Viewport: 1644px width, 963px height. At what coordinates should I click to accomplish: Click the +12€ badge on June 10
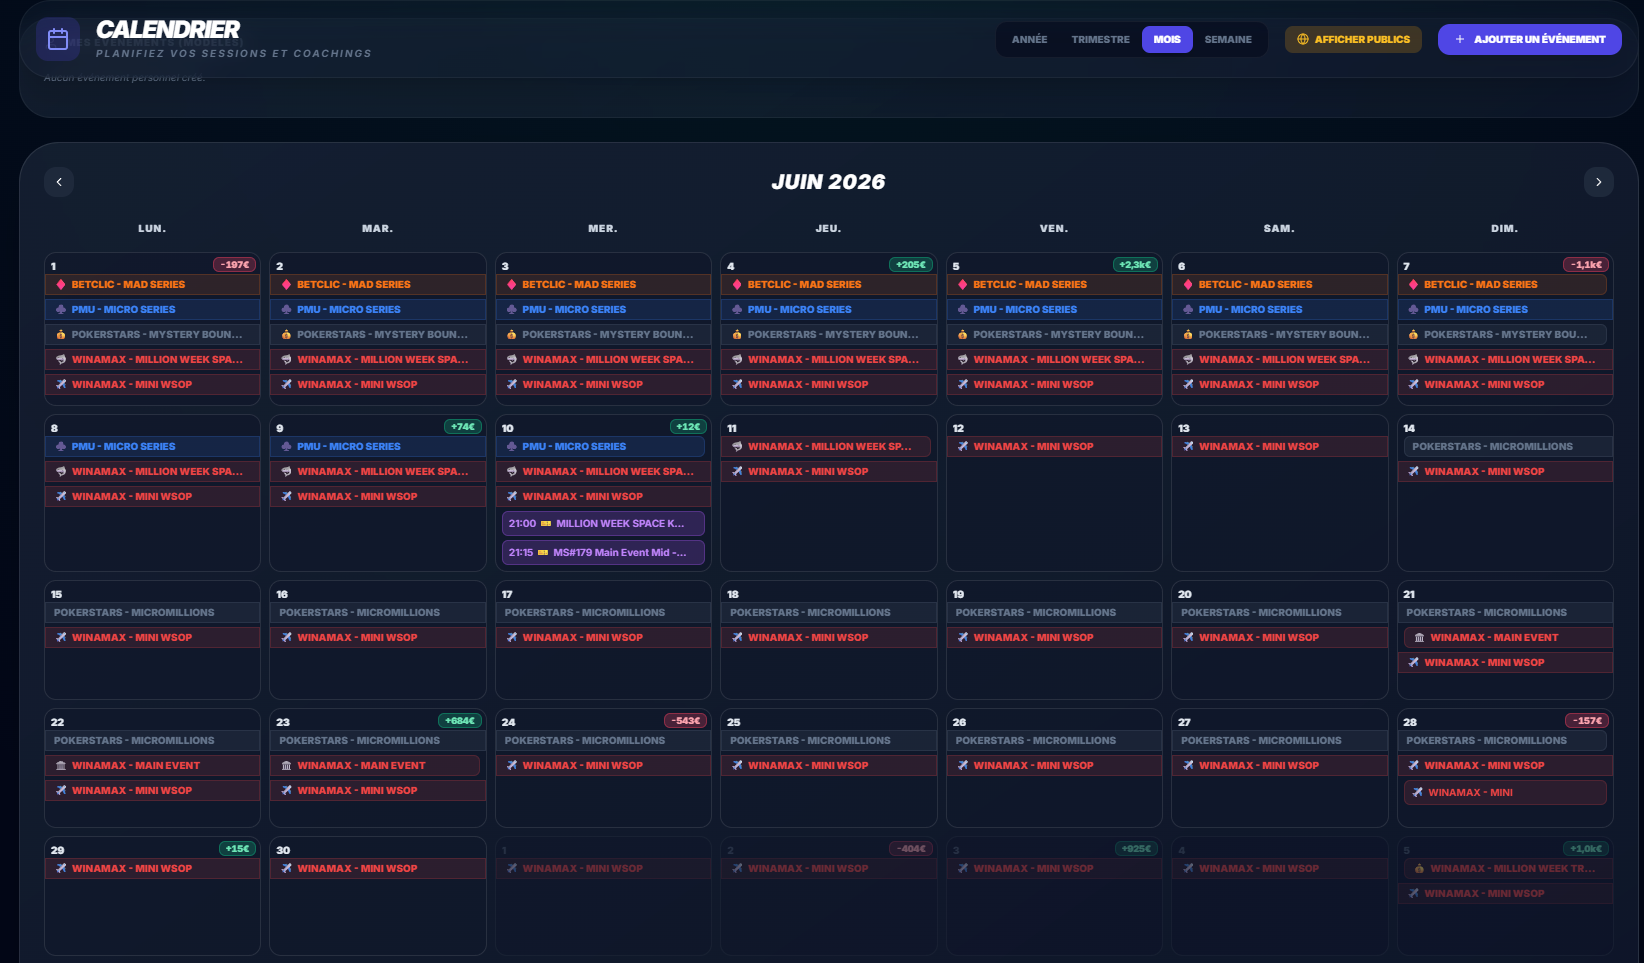click(688, 427)
